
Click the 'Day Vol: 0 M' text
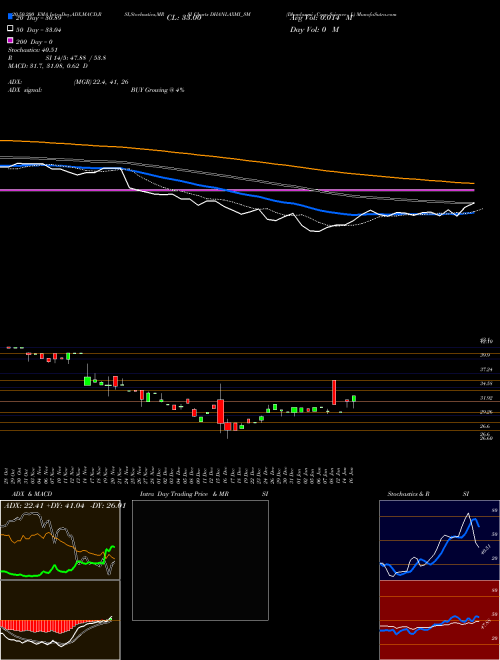[x=314, y=30]
